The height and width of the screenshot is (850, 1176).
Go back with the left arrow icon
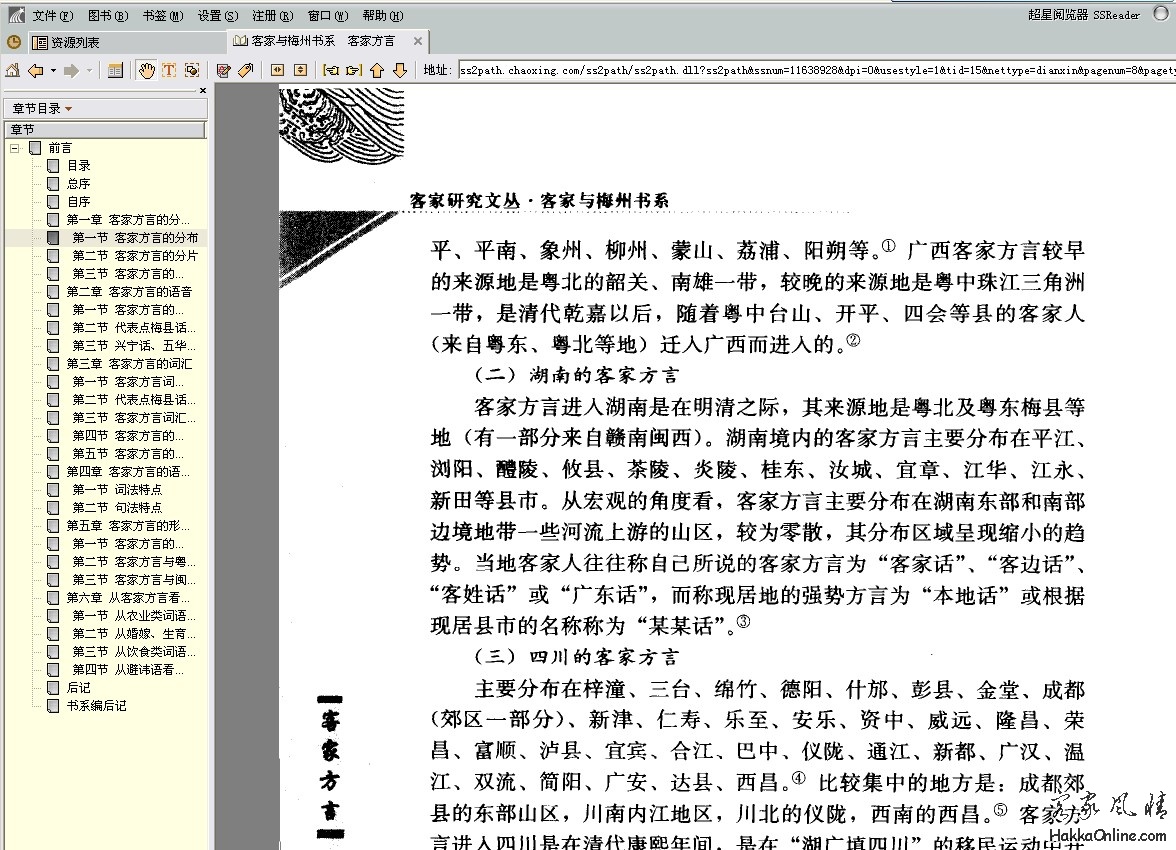[x=35, y=70]
